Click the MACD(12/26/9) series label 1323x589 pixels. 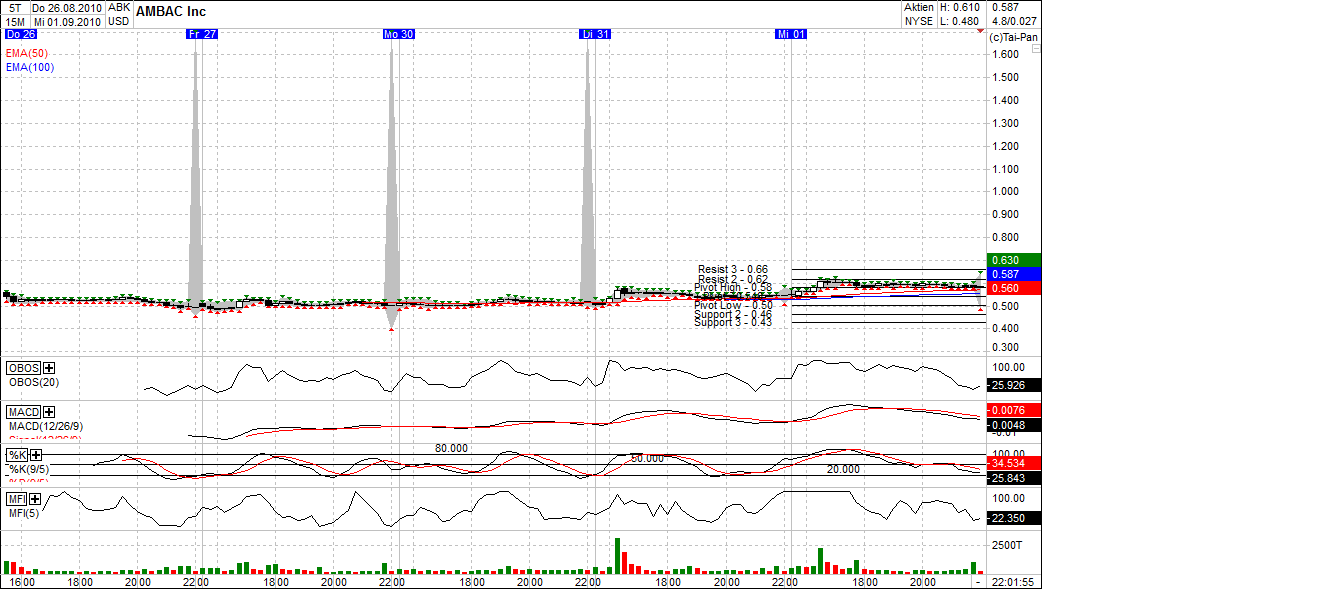click(x=46, y=426)
